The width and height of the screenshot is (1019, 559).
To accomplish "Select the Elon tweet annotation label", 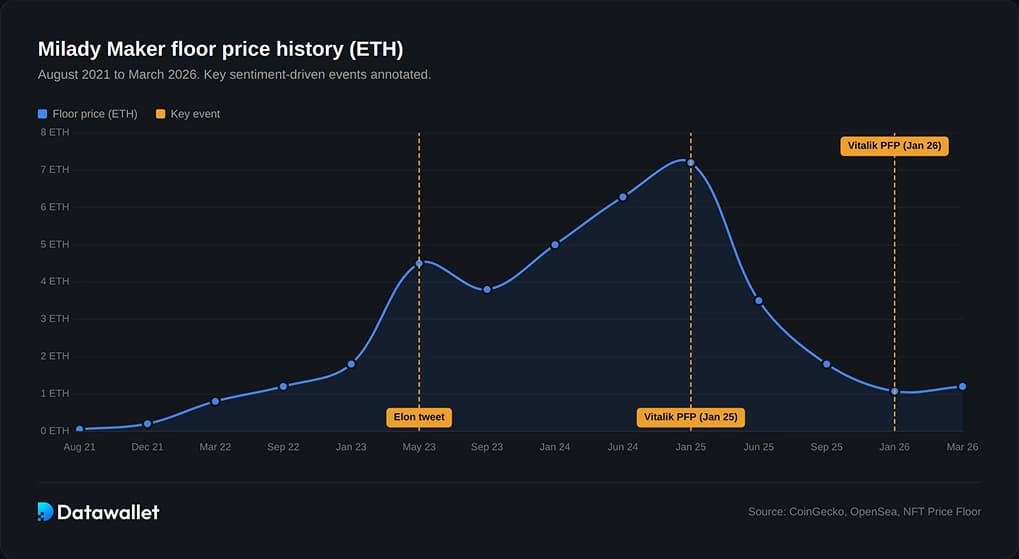I will (x=419, y=417).
